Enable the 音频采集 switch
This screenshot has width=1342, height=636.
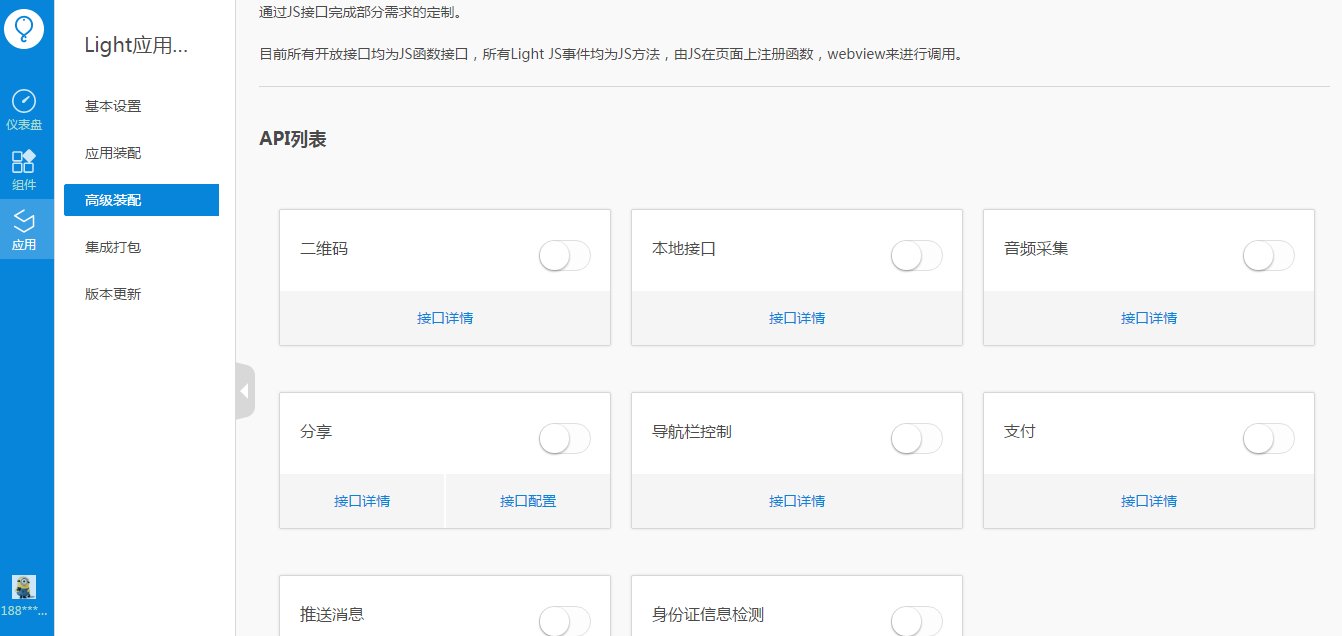(x=1269, y=256)
